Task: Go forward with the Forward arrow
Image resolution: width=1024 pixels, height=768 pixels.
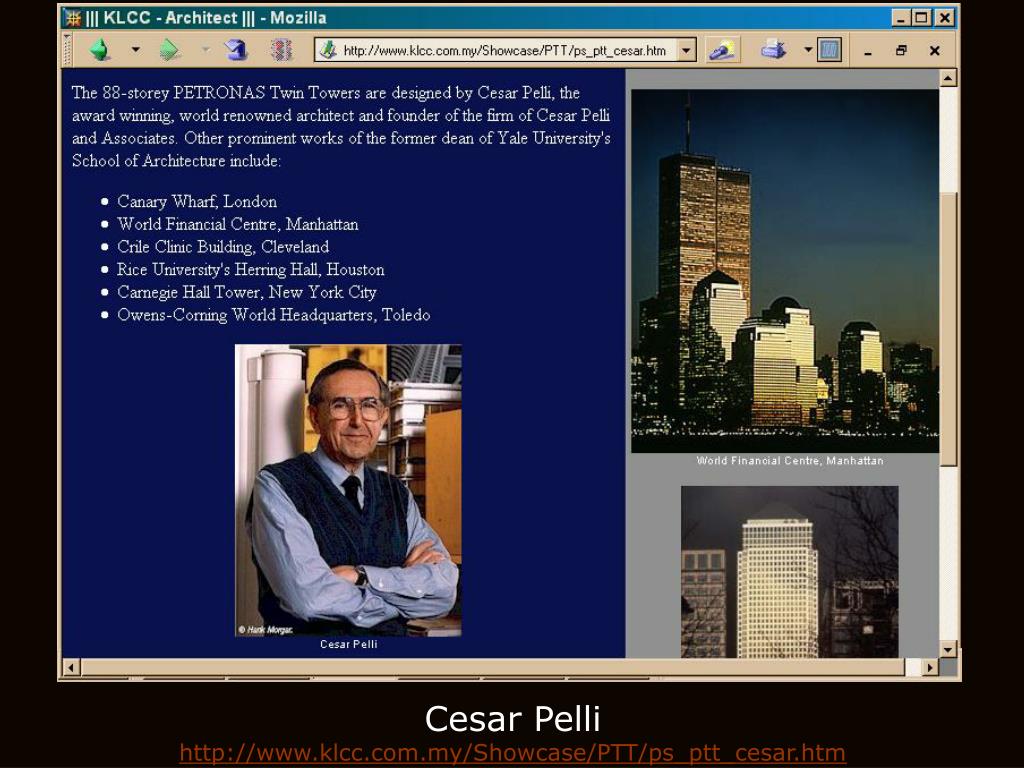Action: point(169,50)
